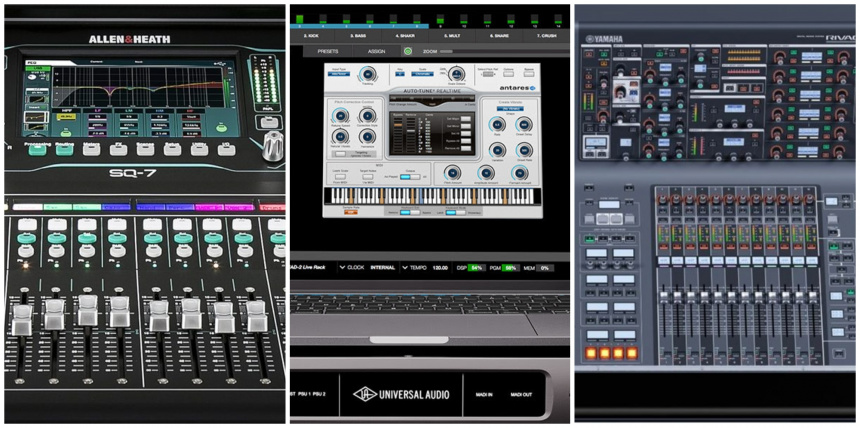Select the Retune Speed knob

(x=341, y=116)
